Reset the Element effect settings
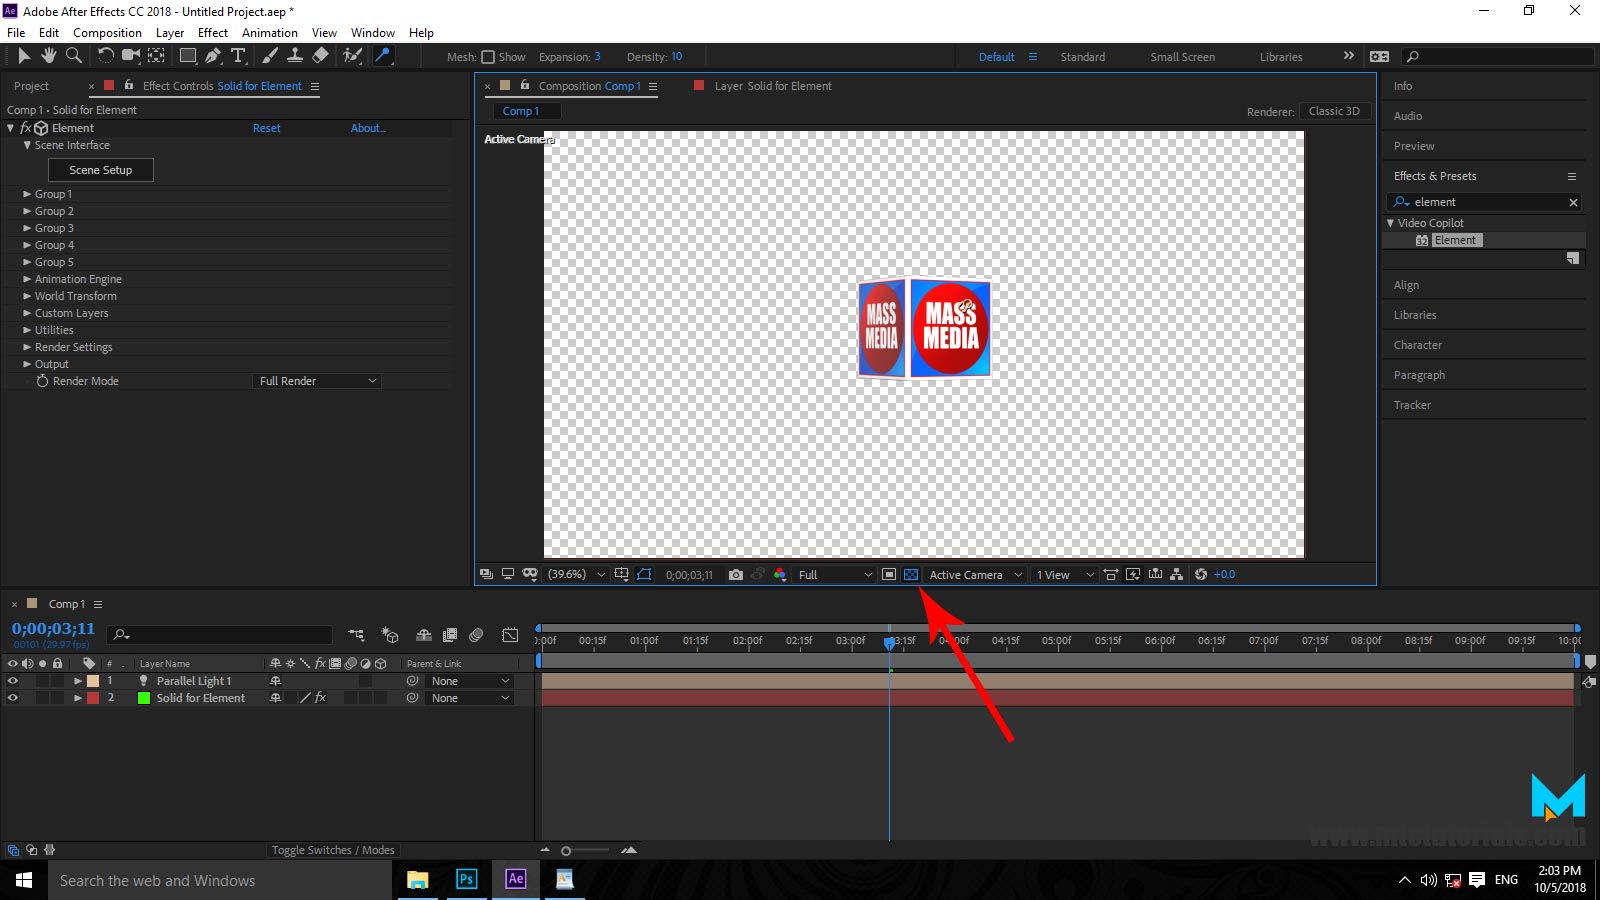The width and height of the screenshot is (1600, 900). tap(266, 128)
